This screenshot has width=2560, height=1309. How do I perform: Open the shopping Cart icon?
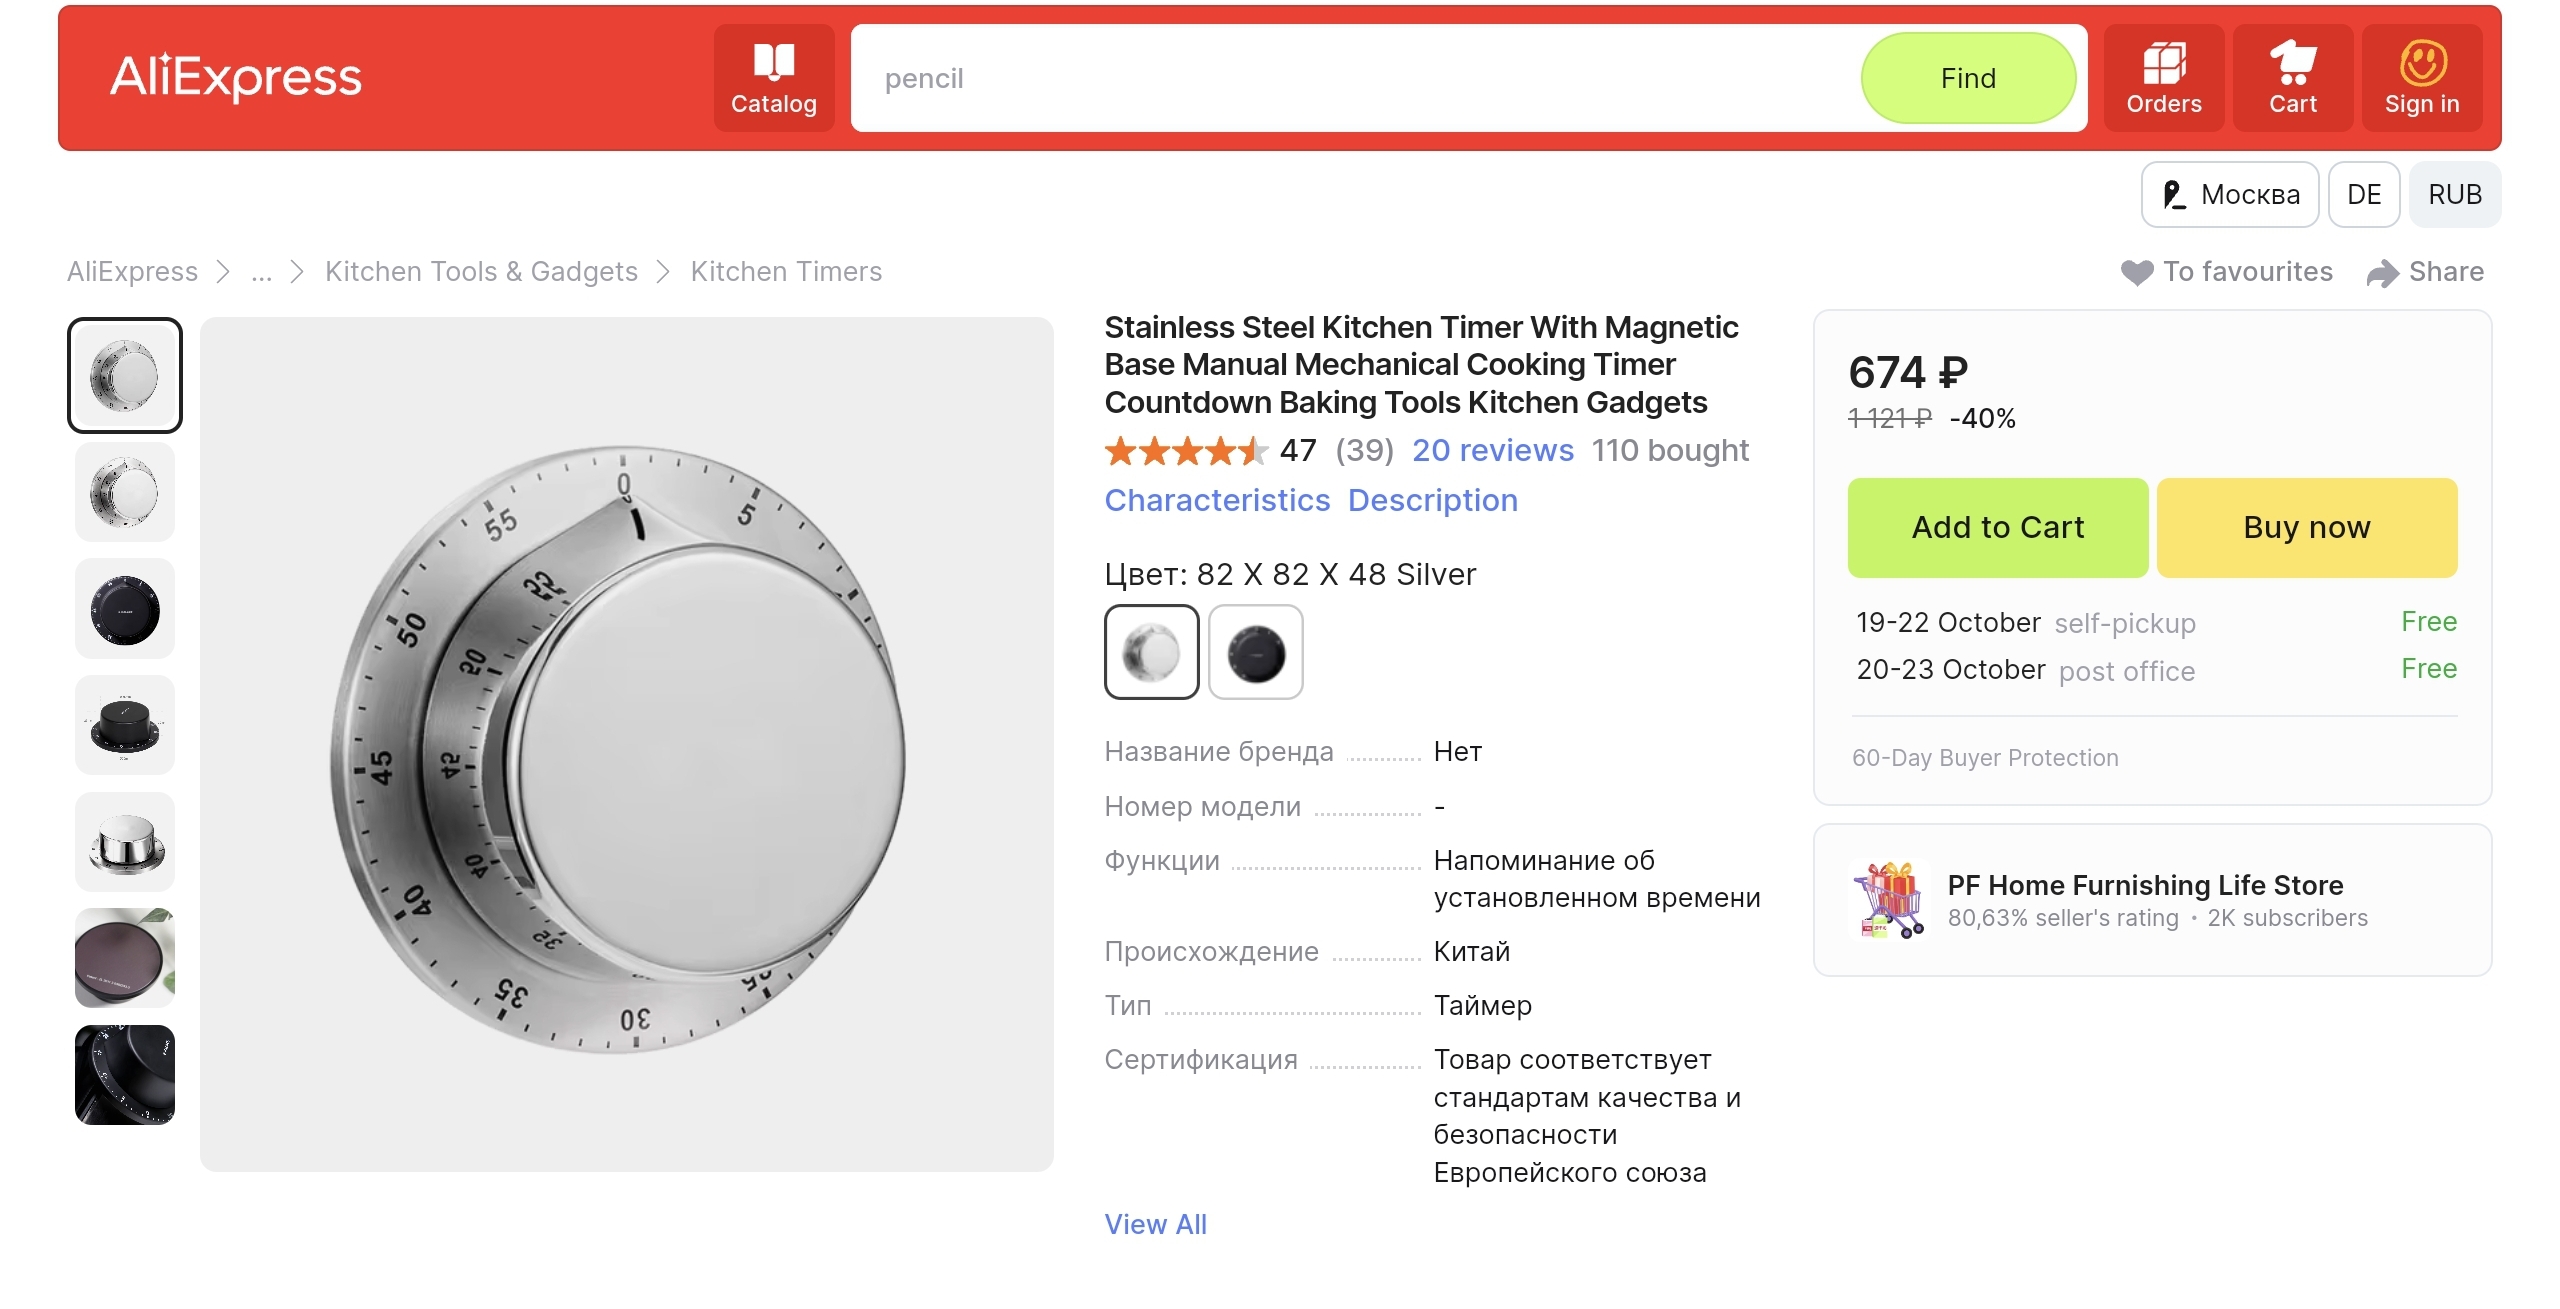coord(2292,62)
